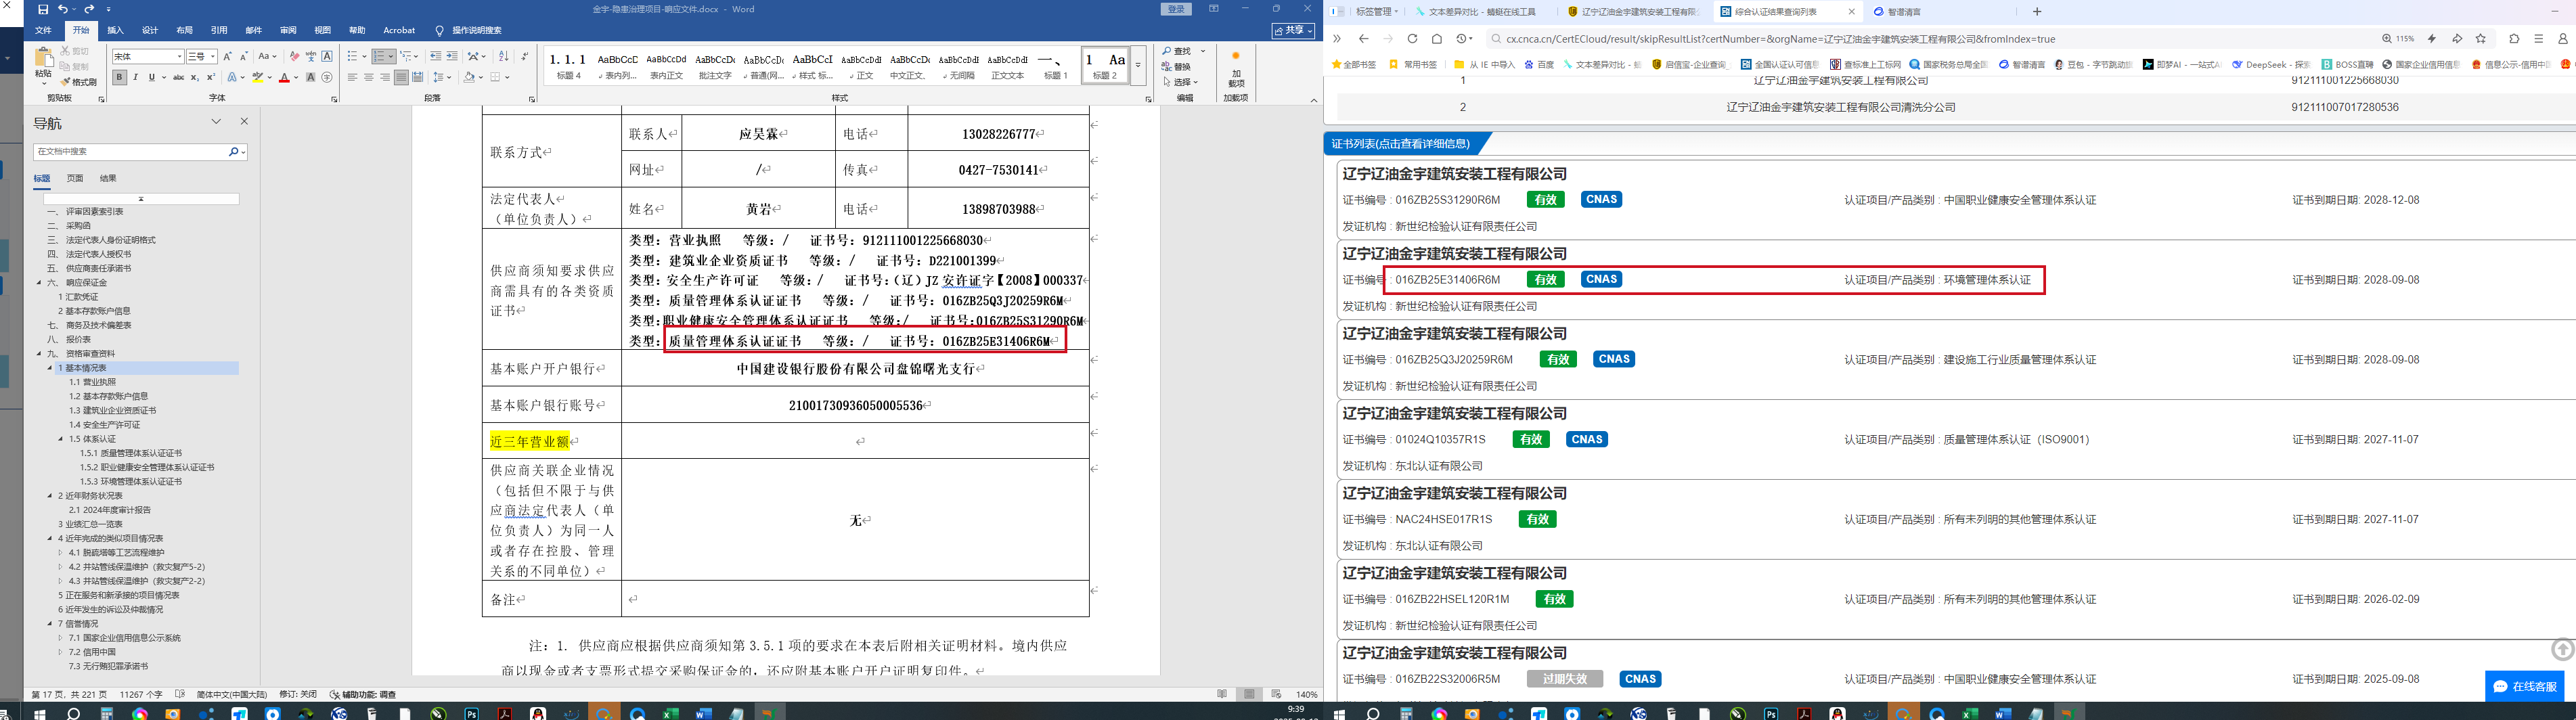Toggle character shading on the text
The height and width of the screenshot is (720, 2576).
tap(311, 77)
